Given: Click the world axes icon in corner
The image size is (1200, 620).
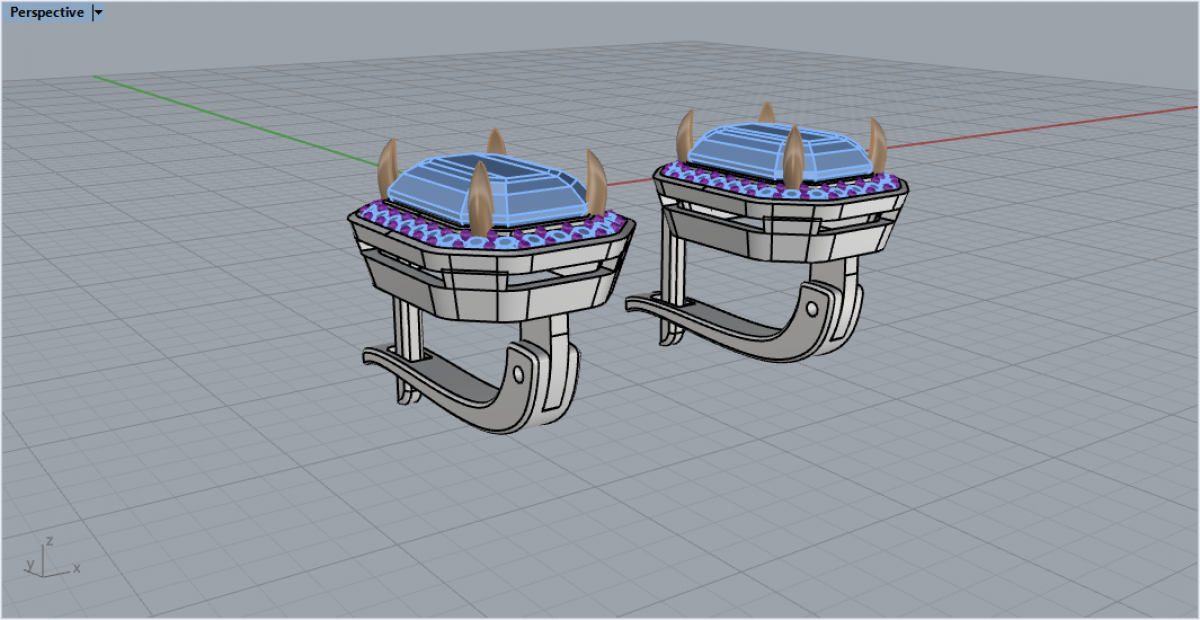Looking at the screenshot, I should coord(49,560).
